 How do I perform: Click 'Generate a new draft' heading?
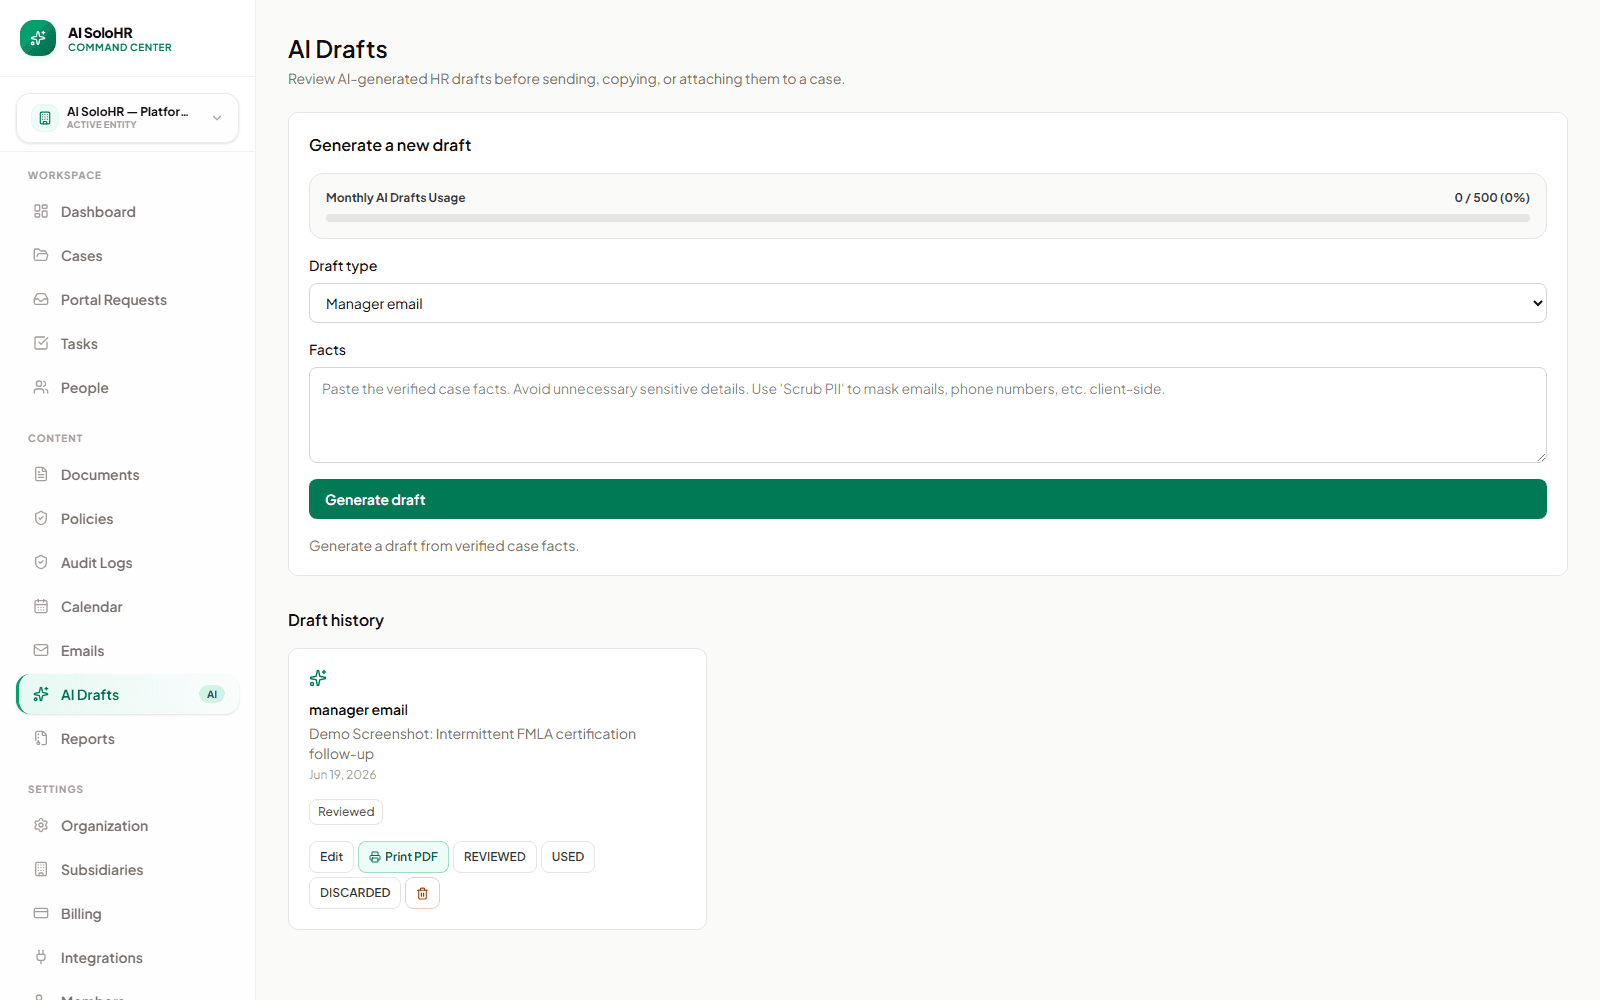point(390,145)
